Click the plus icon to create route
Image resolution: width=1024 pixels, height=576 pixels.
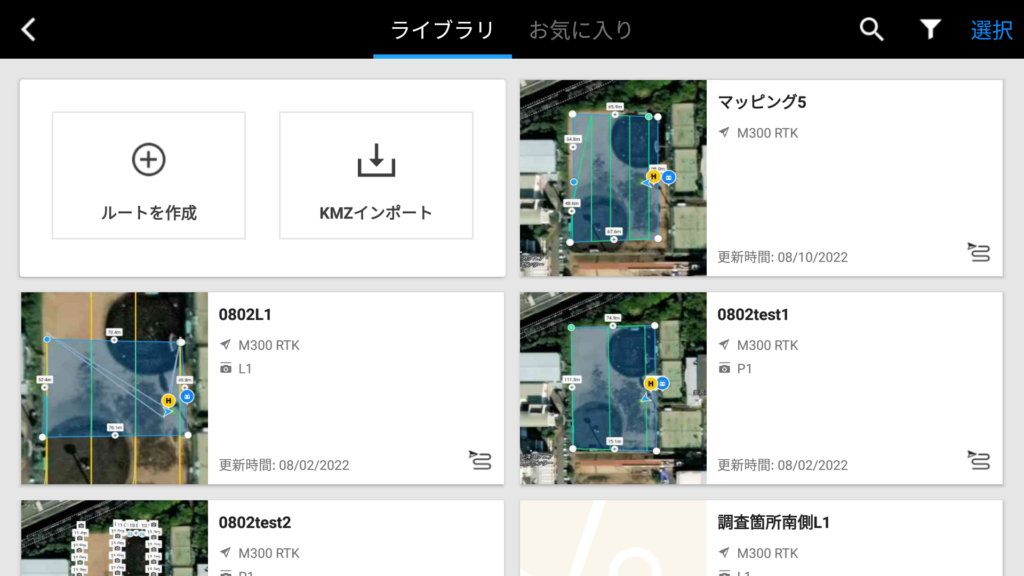click(x=148, y=159)
